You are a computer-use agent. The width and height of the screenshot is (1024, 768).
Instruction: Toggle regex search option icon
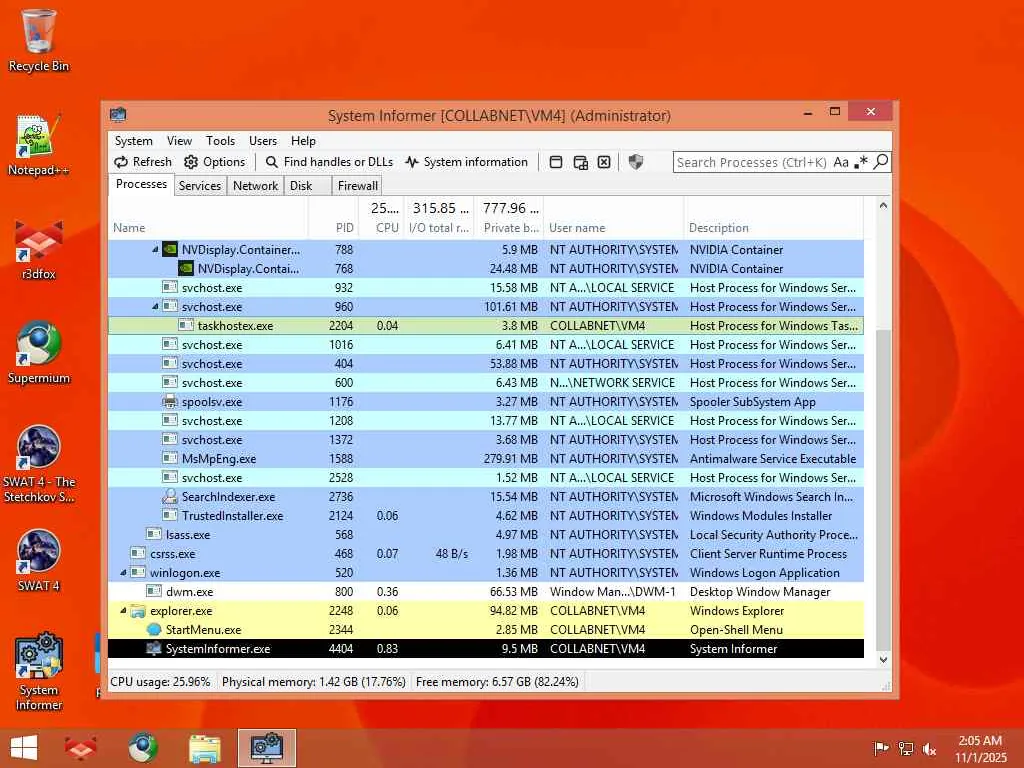pyautogui.click(x=861, y=162)
